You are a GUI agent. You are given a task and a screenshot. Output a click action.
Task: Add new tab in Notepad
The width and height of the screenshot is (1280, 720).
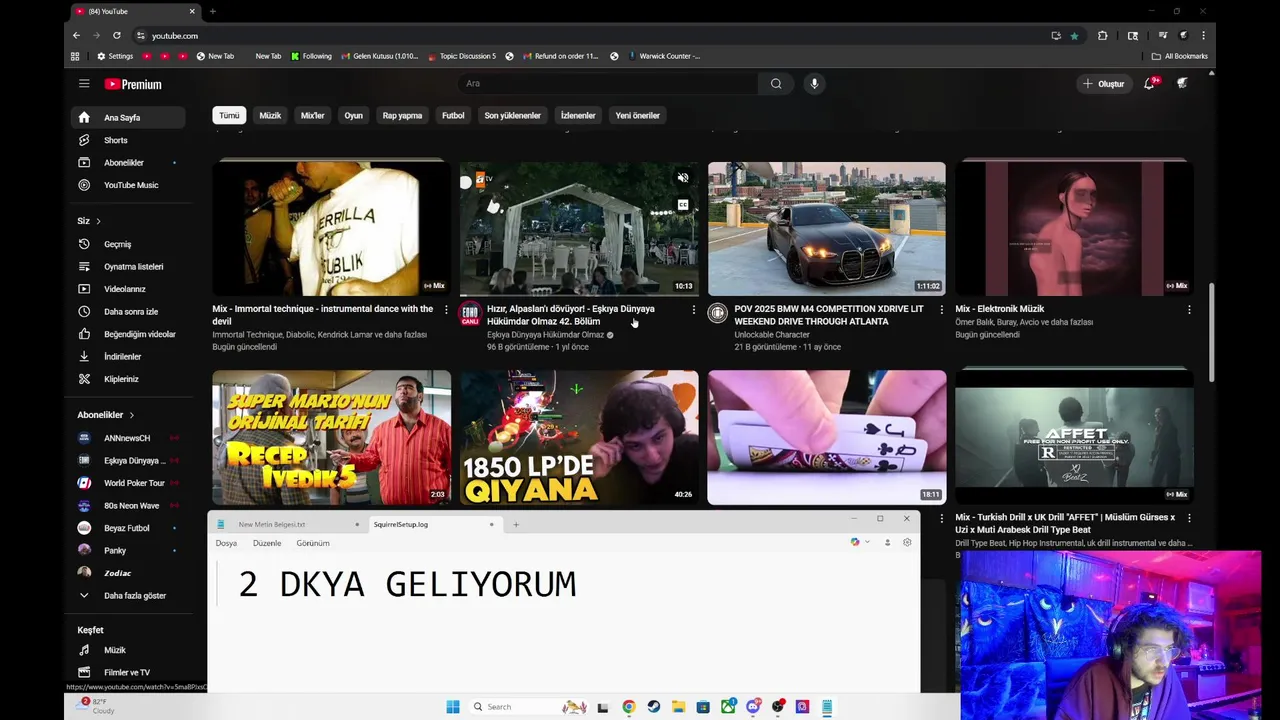click(x=516, y=524)
